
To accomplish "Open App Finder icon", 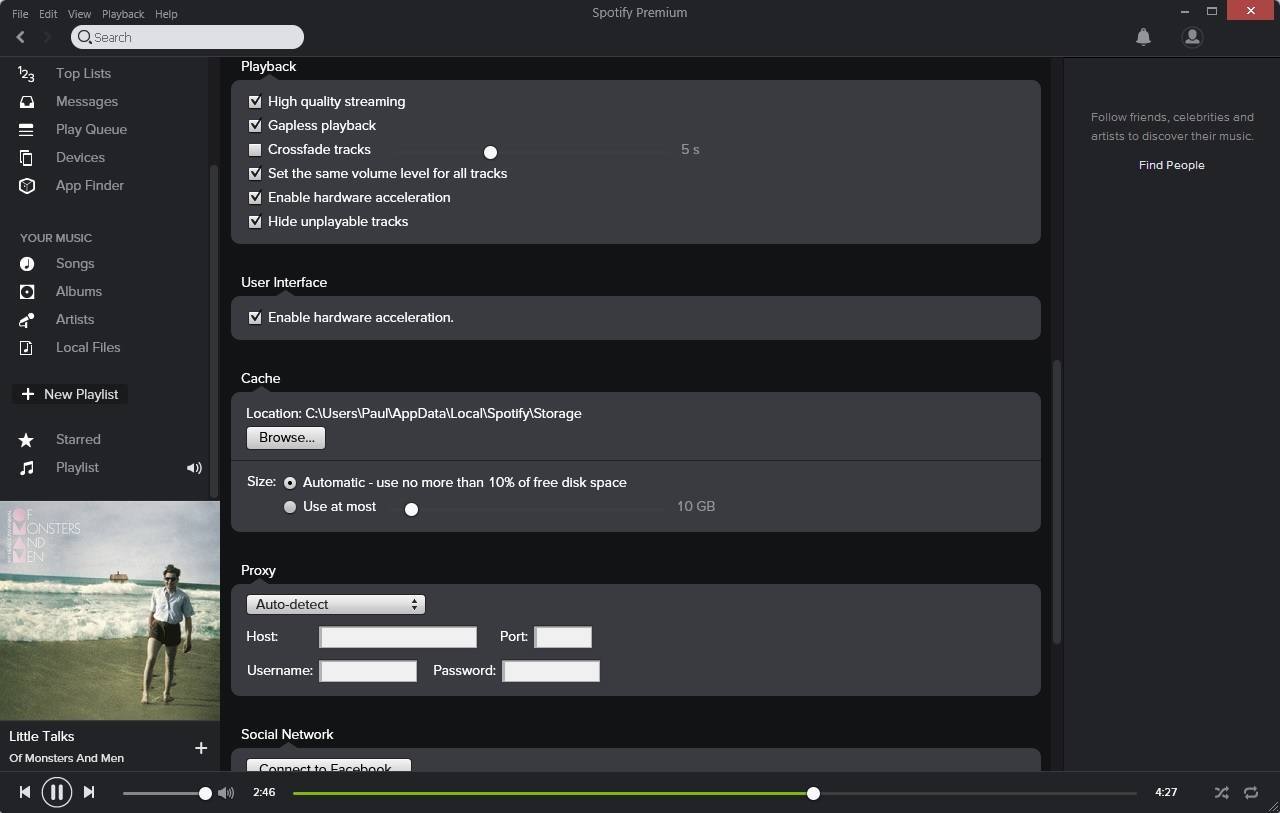I will pyautogui.click(x=27, y=186).
